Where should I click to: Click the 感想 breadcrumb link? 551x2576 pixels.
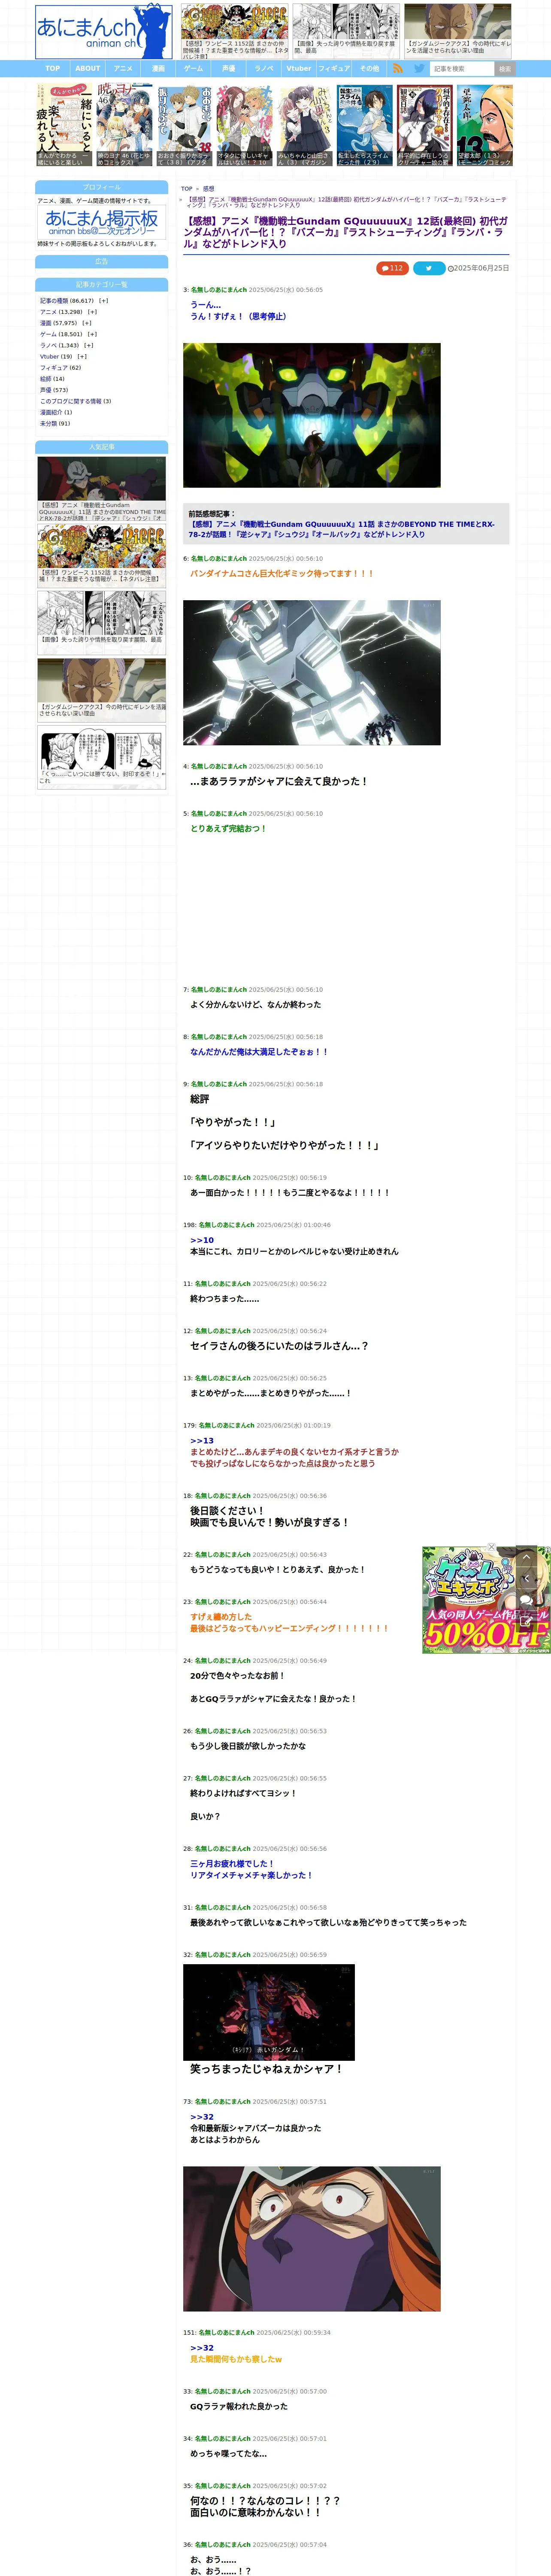click(x=208, y=188)
